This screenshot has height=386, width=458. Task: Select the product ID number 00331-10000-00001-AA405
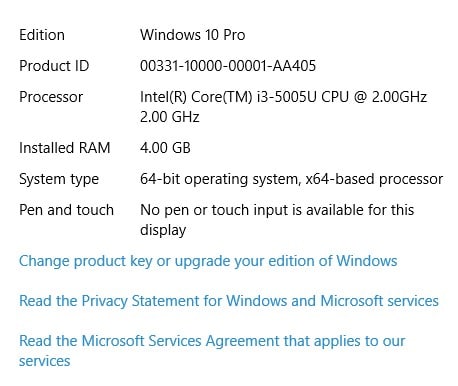228,66
